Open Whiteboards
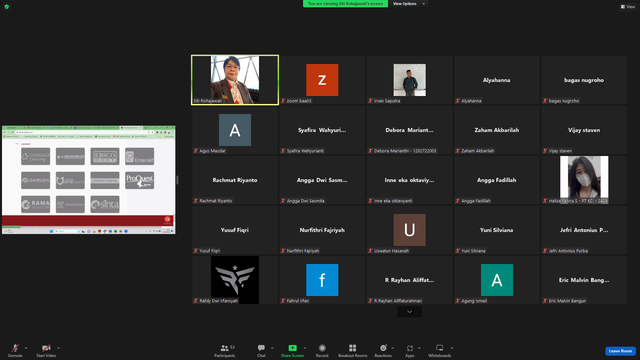 pos(440,350)
